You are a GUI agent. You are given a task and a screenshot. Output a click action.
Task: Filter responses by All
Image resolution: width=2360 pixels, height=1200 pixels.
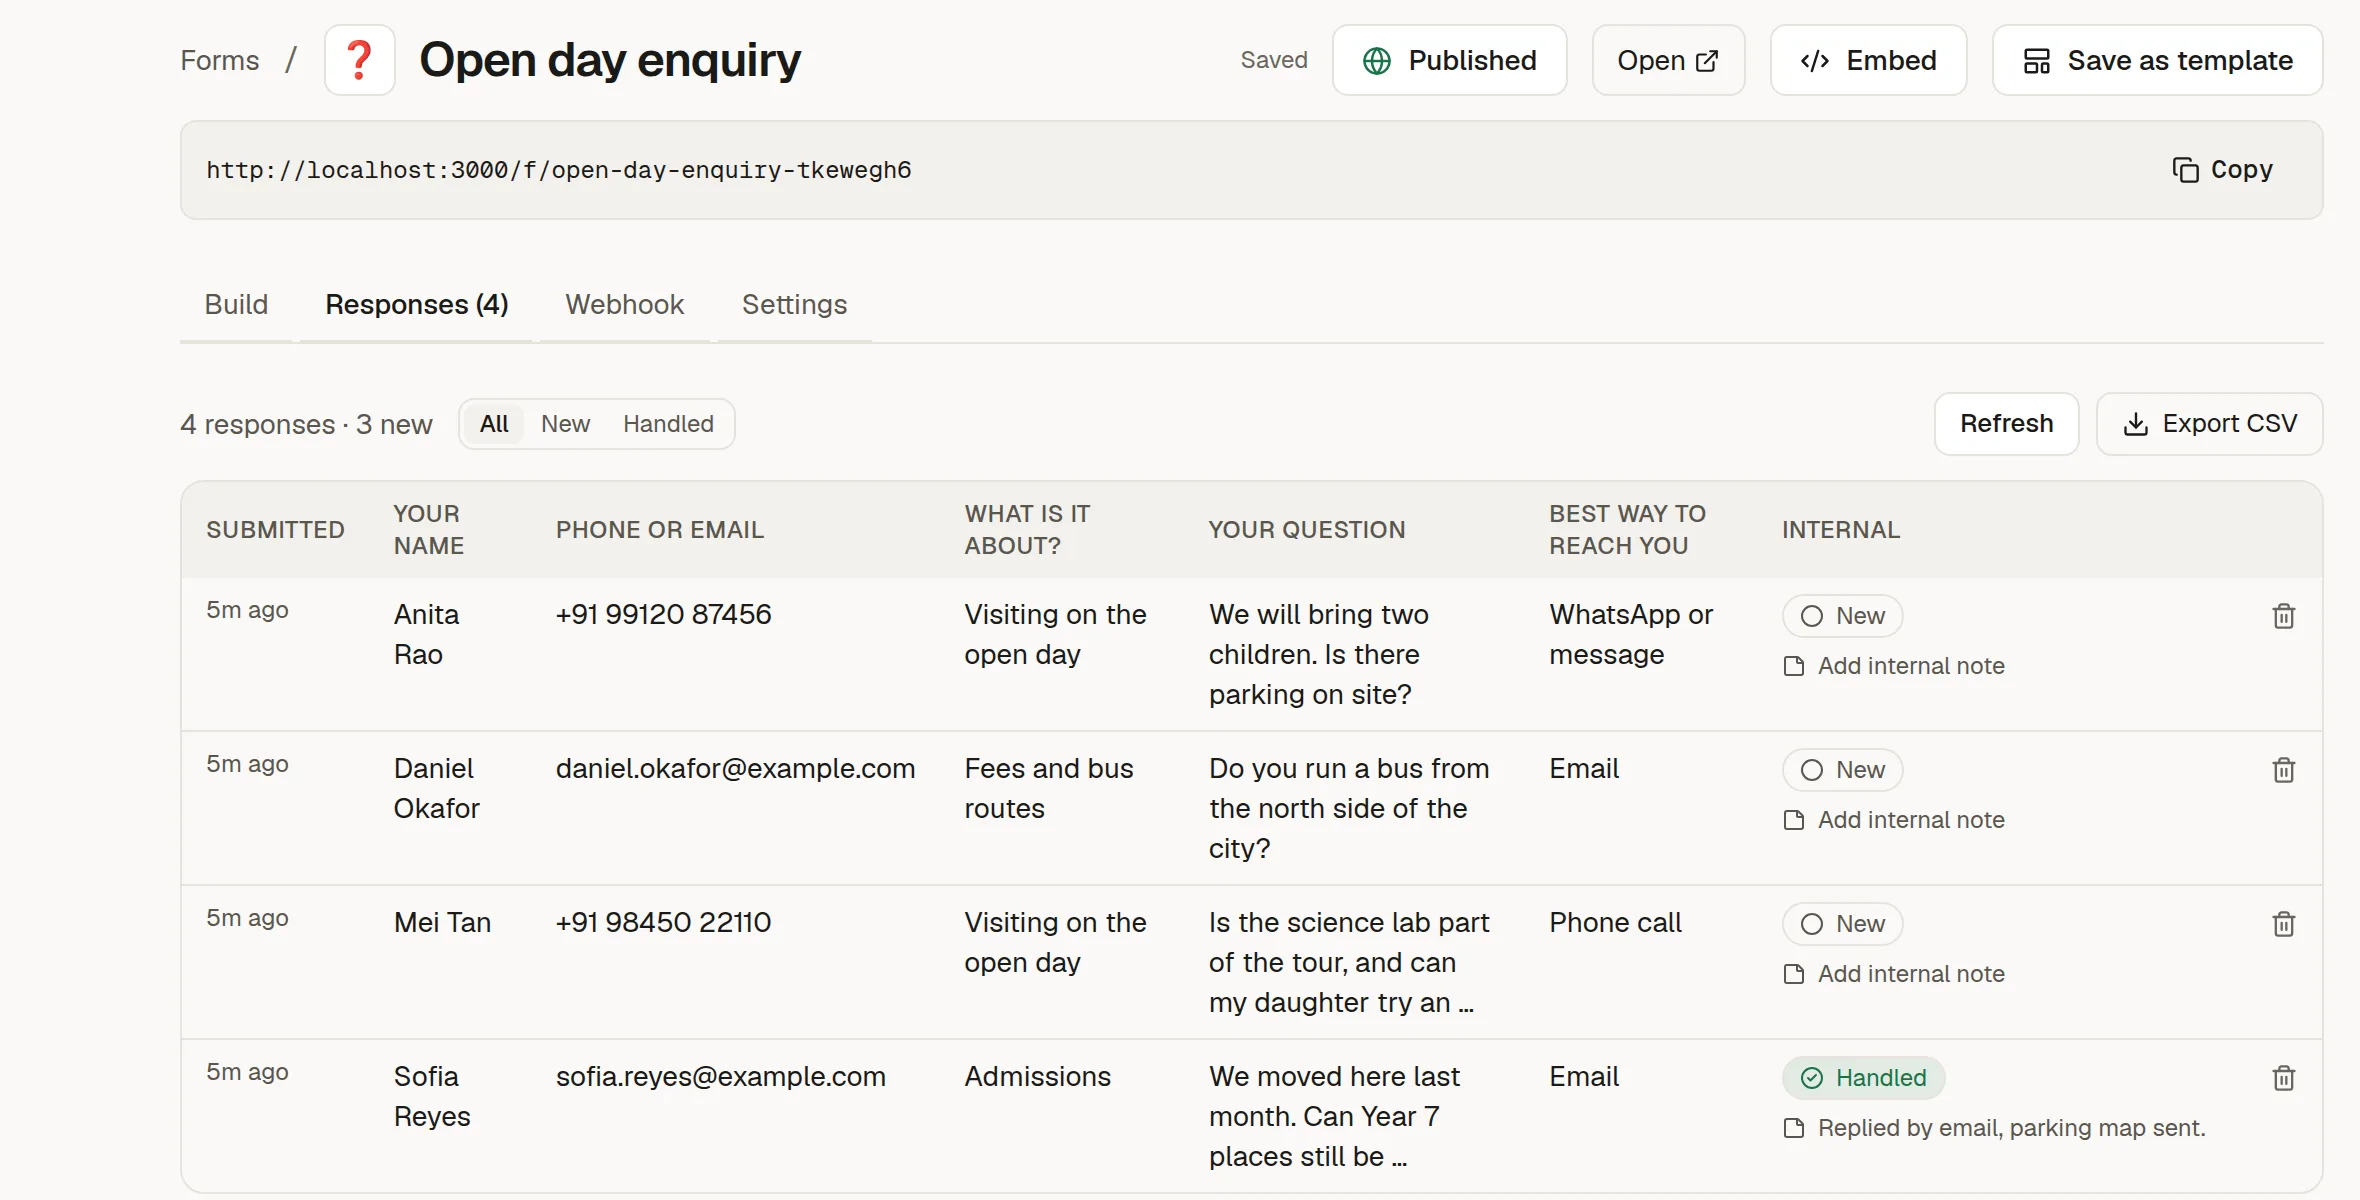pyautogui.click(x=494, y=424)
